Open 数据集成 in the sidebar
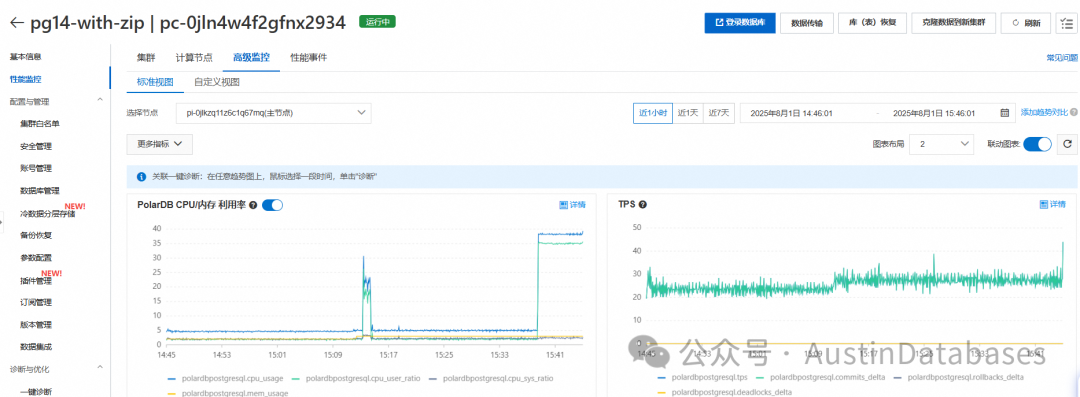The width and height of the screenshot is (1080, 397). pos(36,347)
